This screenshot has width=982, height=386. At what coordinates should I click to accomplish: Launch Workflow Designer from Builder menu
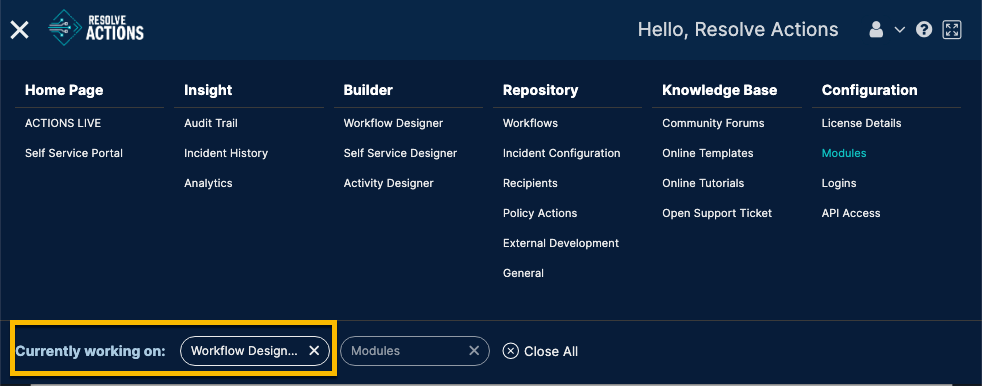coord(393,123)
